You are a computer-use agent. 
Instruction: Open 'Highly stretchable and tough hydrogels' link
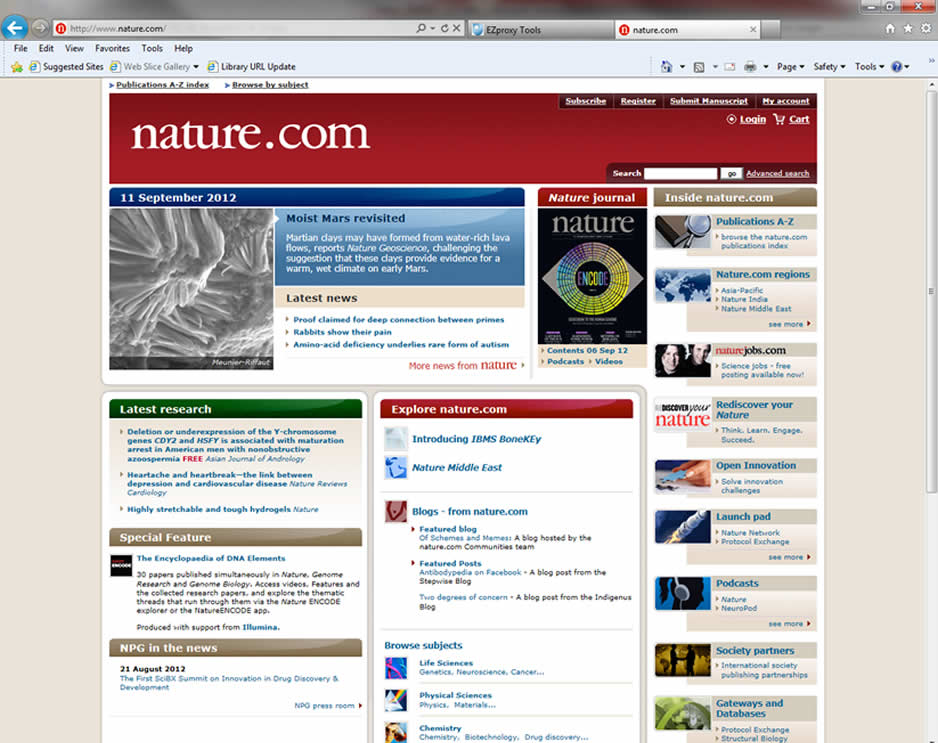pyautogui.click(x=209, y=509)
